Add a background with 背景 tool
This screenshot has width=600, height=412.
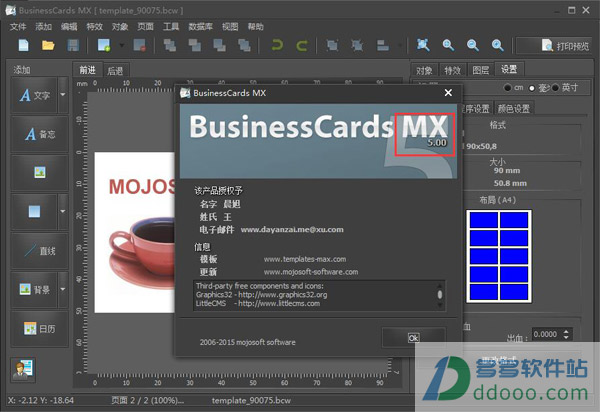(34, 290)
